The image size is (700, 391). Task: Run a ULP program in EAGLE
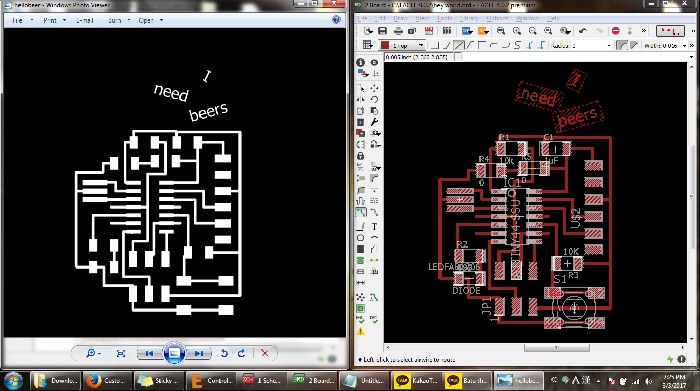pyautogui.click(x=483, y=31)
